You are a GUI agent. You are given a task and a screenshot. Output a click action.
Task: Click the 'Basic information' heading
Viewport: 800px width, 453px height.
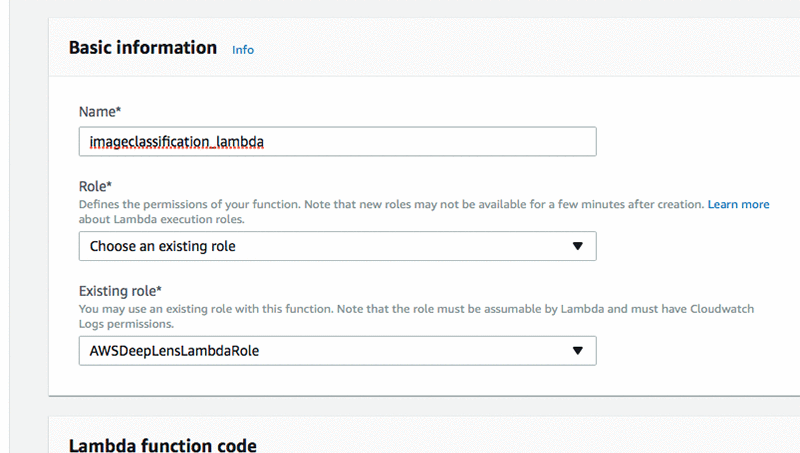point(143,48)
